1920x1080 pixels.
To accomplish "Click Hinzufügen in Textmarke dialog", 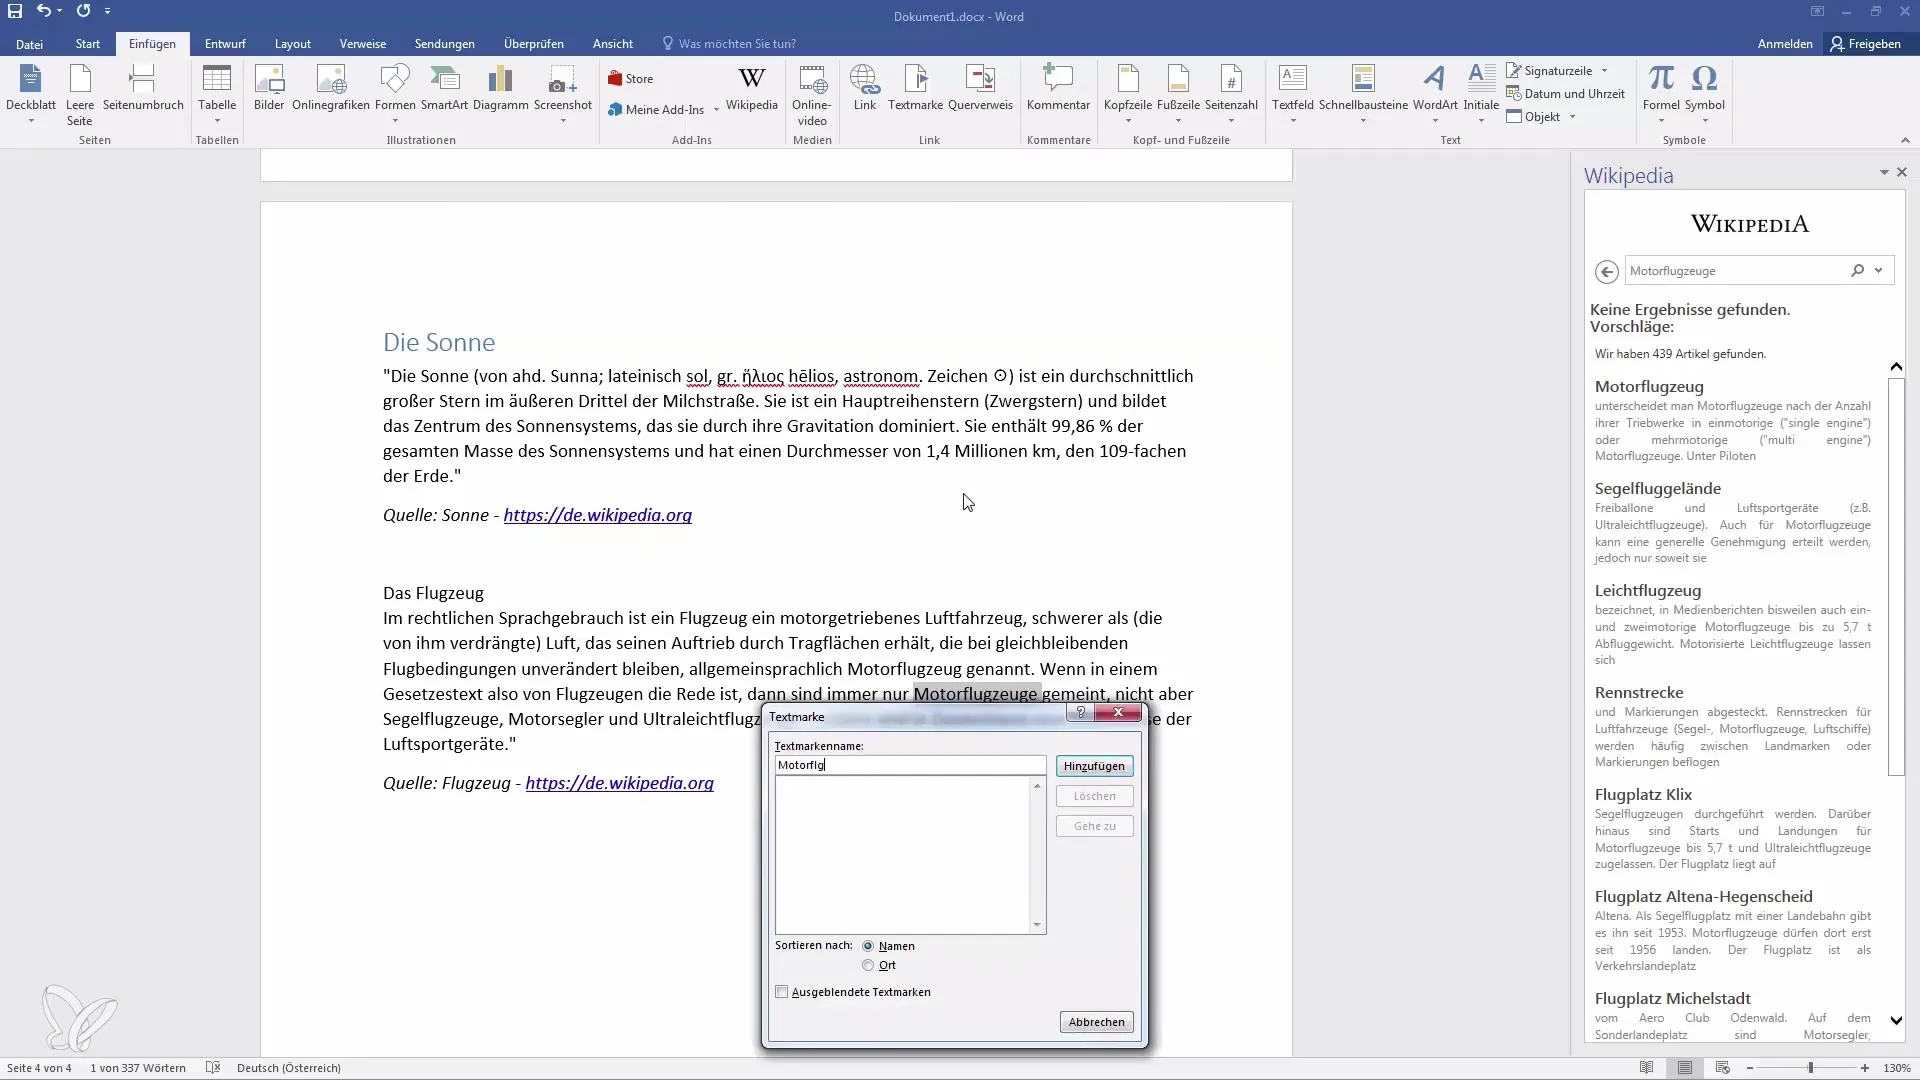I will point(1094,766).
